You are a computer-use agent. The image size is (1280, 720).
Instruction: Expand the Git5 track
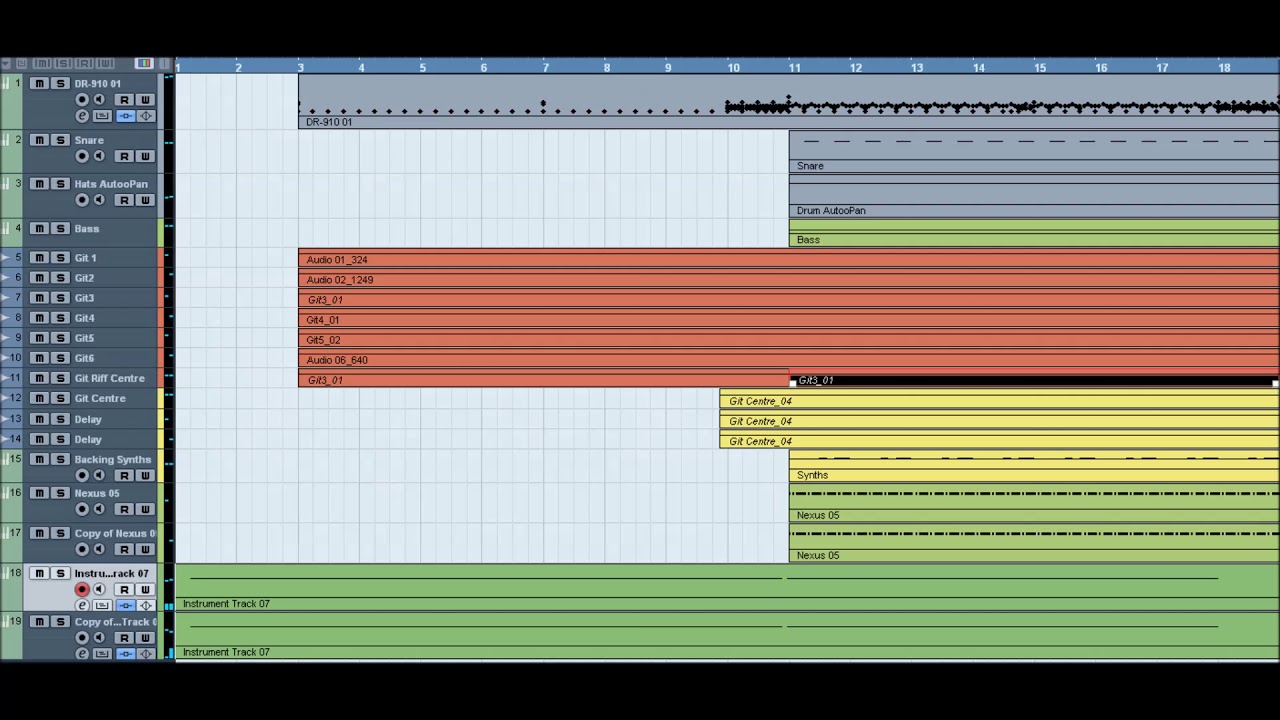pos(6,338)
